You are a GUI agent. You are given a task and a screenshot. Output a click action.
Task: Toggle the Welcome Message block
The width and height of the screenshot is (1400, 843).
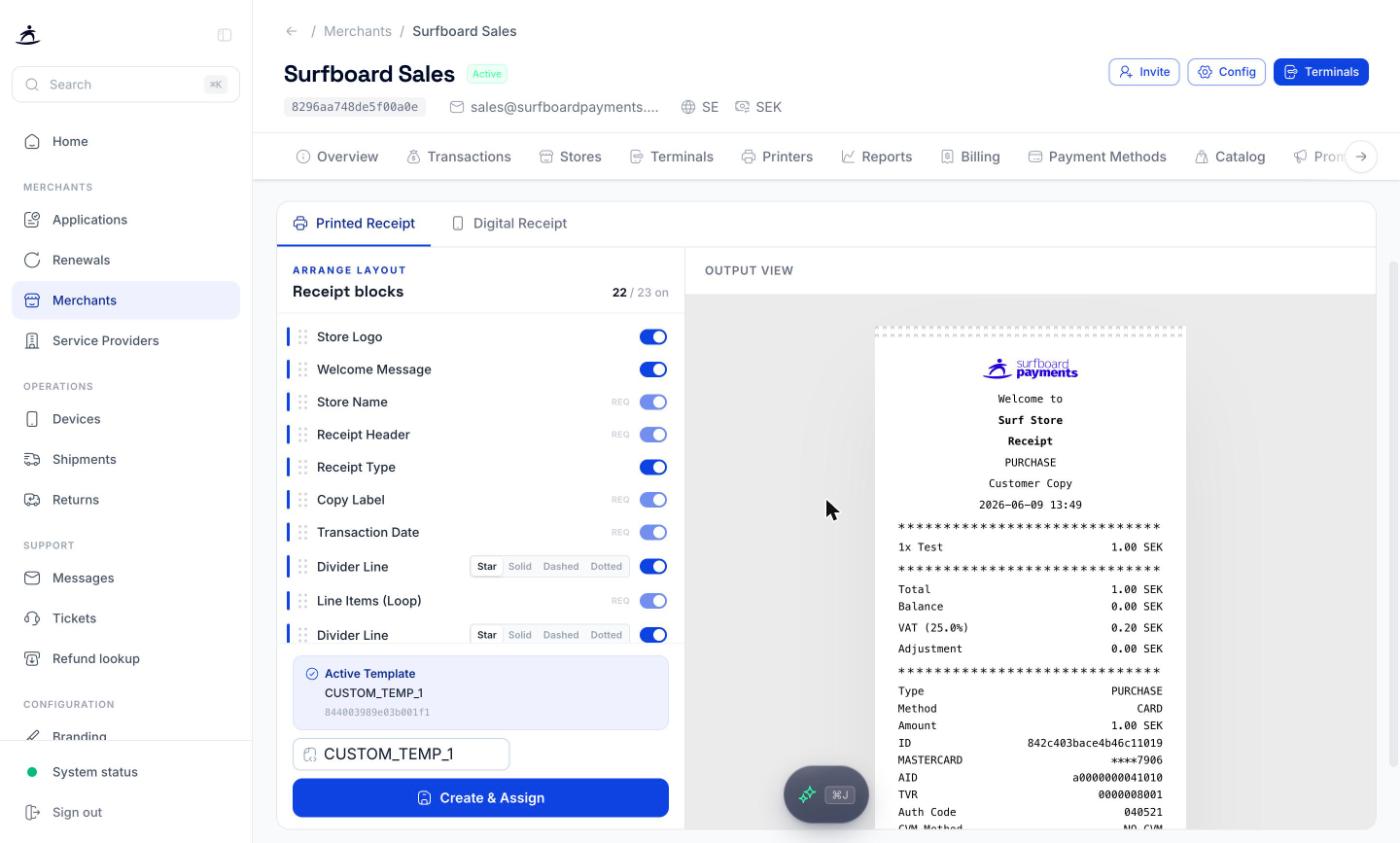pyautogui.click(x=653, y=370)
